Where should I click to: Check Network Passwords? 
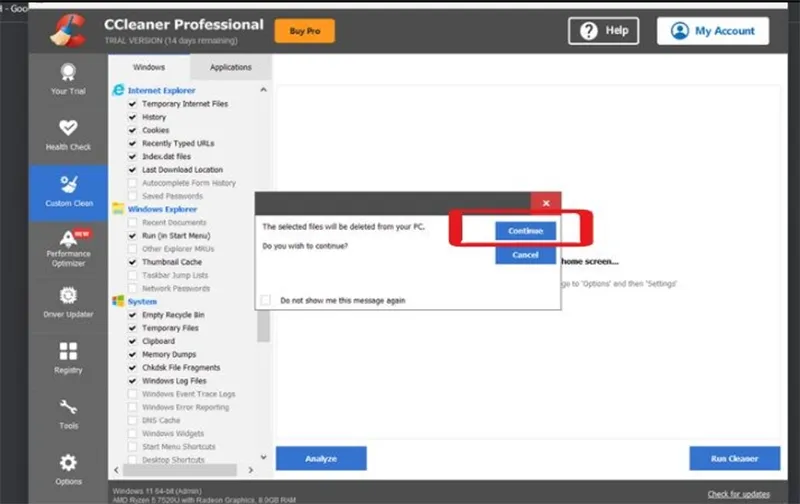pos(132,288)
